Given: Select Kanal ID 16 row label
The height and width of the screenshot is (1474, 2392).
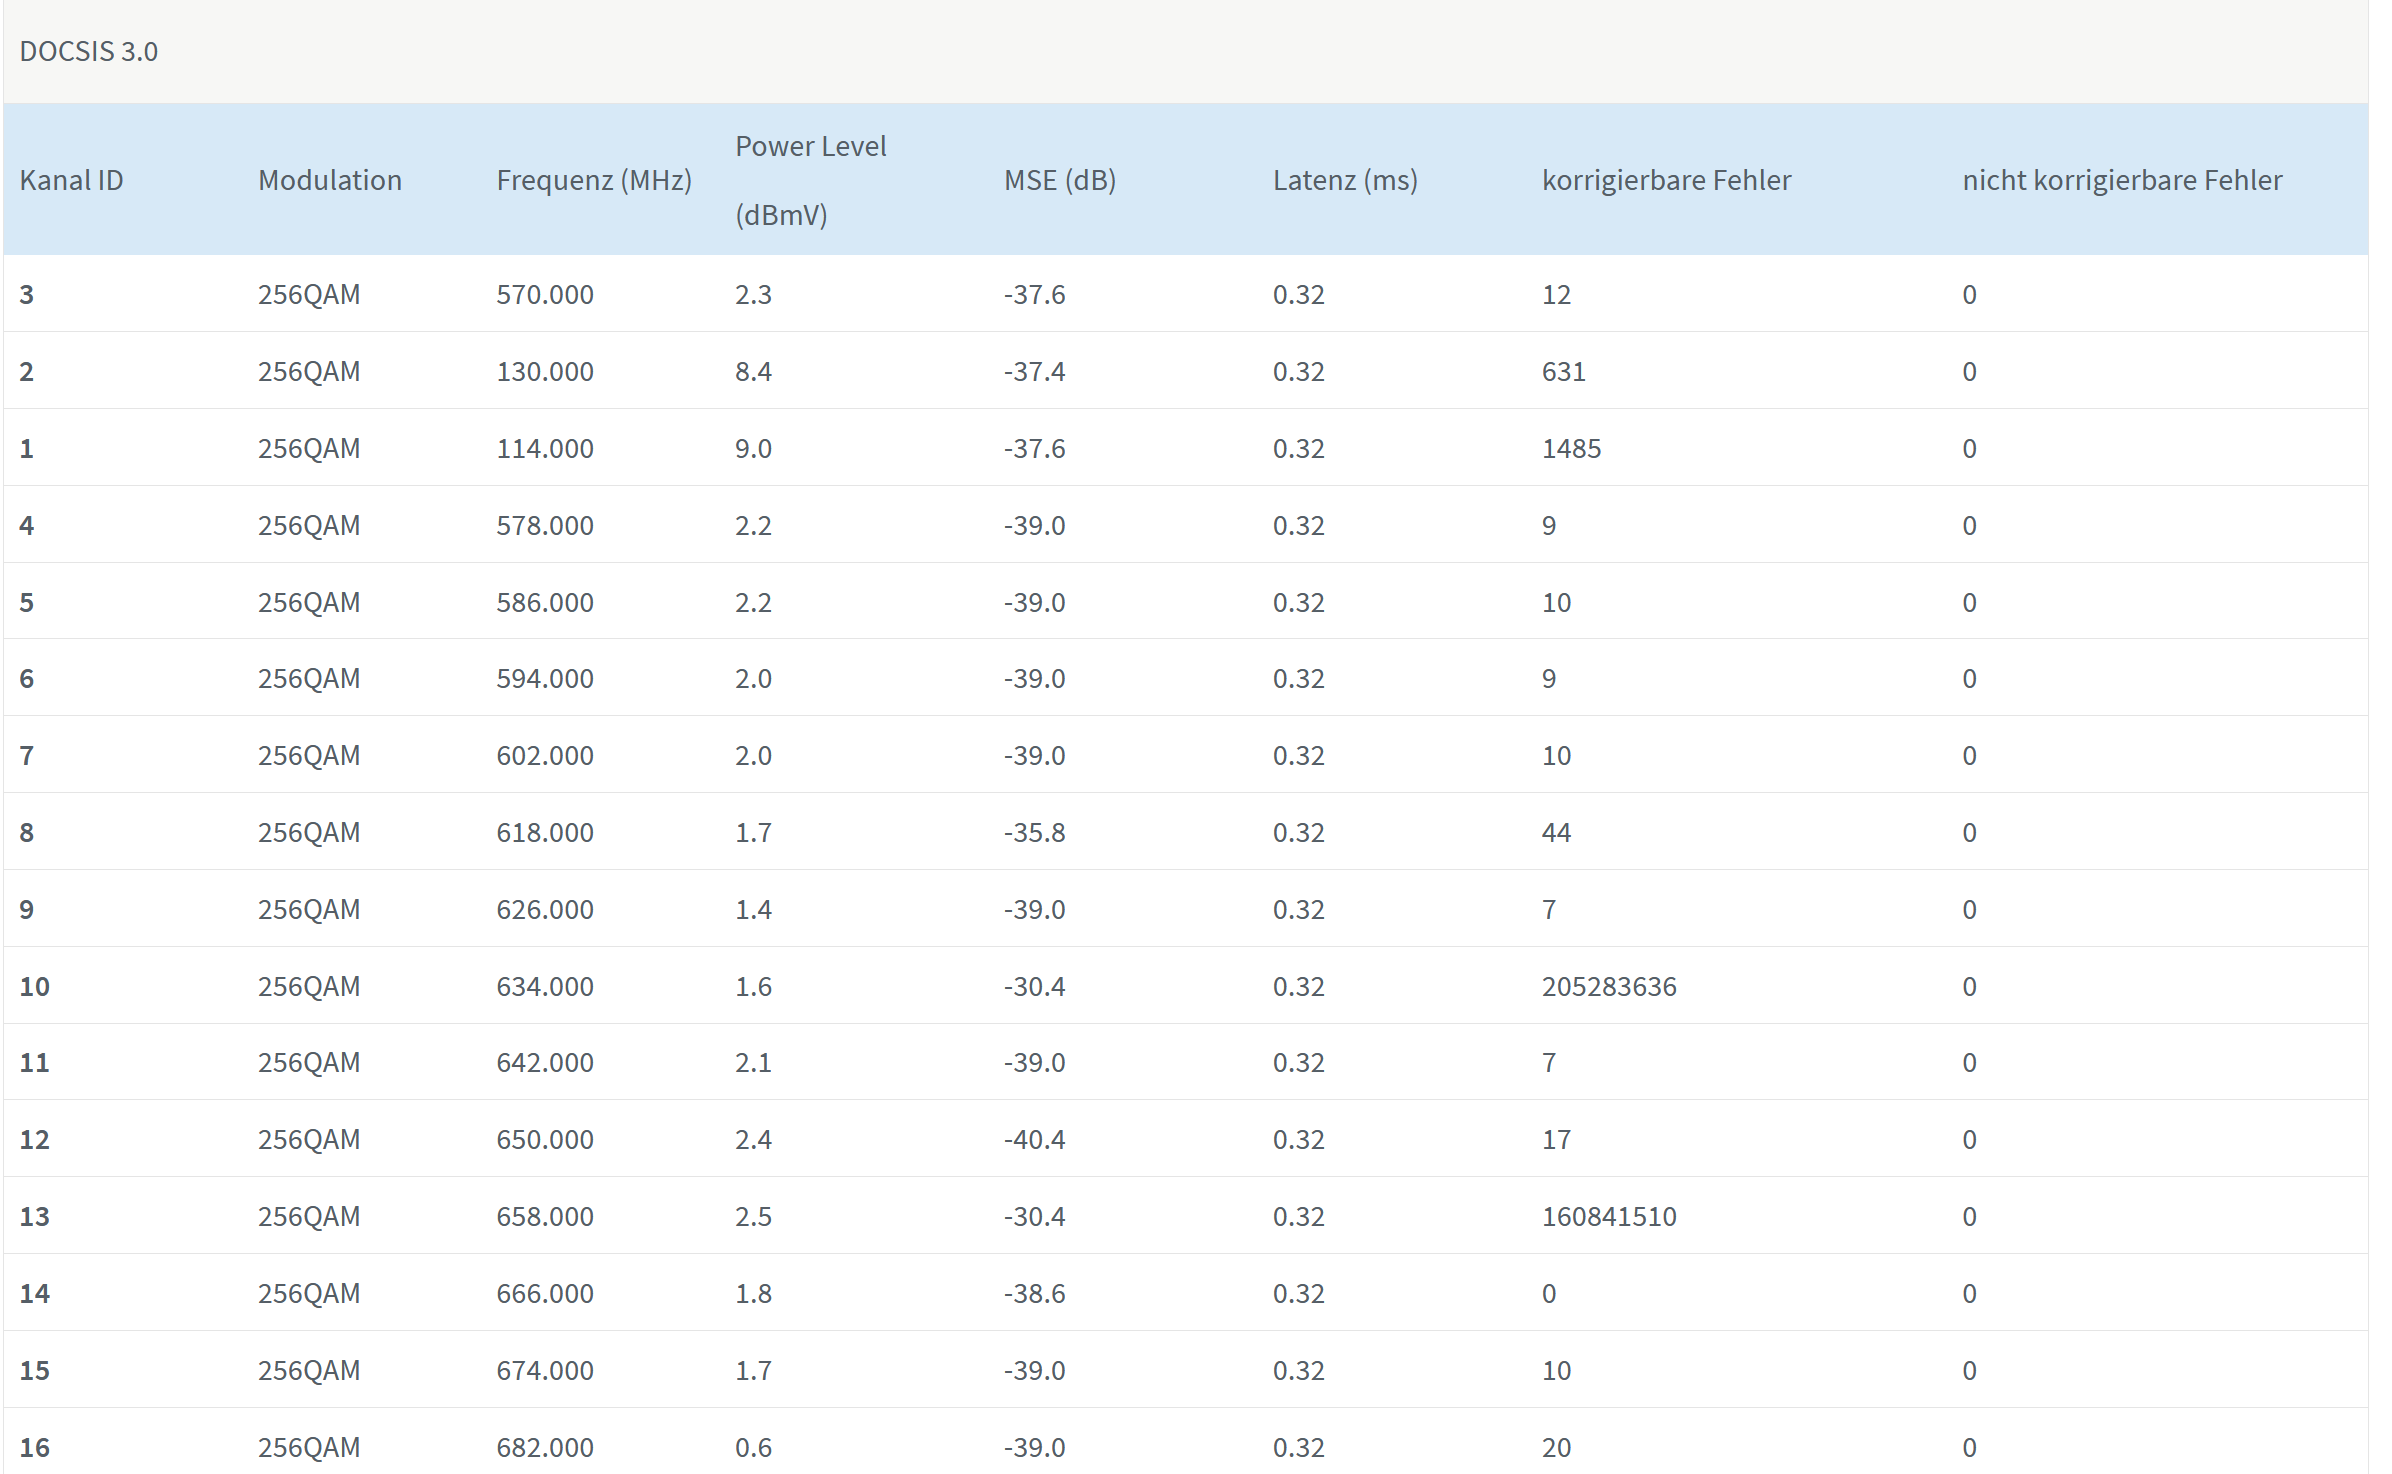Looking at the screenshot, I should click(x=35, y=1448).
